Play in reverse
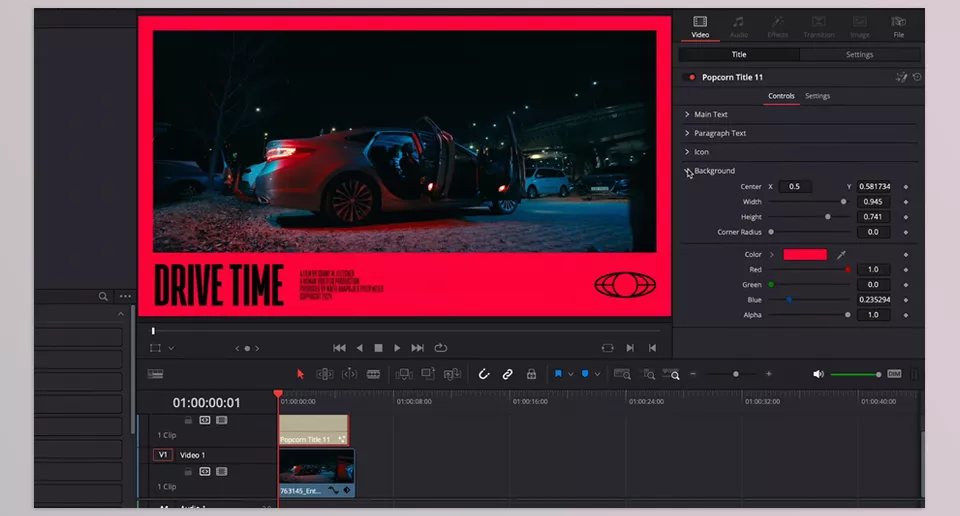 point(359,348)
